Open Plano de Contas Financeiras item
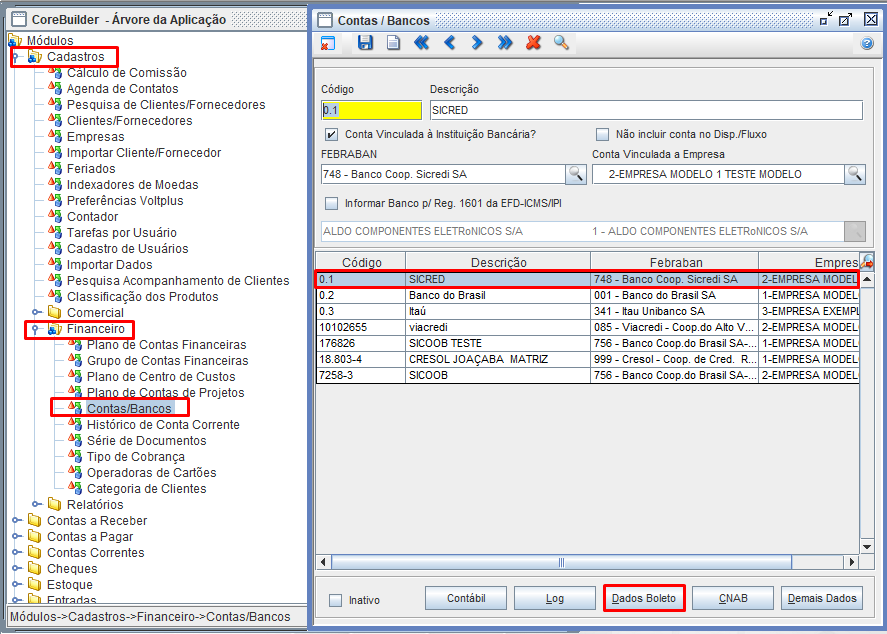Screen dimensions: 887x634 point(166,344)
